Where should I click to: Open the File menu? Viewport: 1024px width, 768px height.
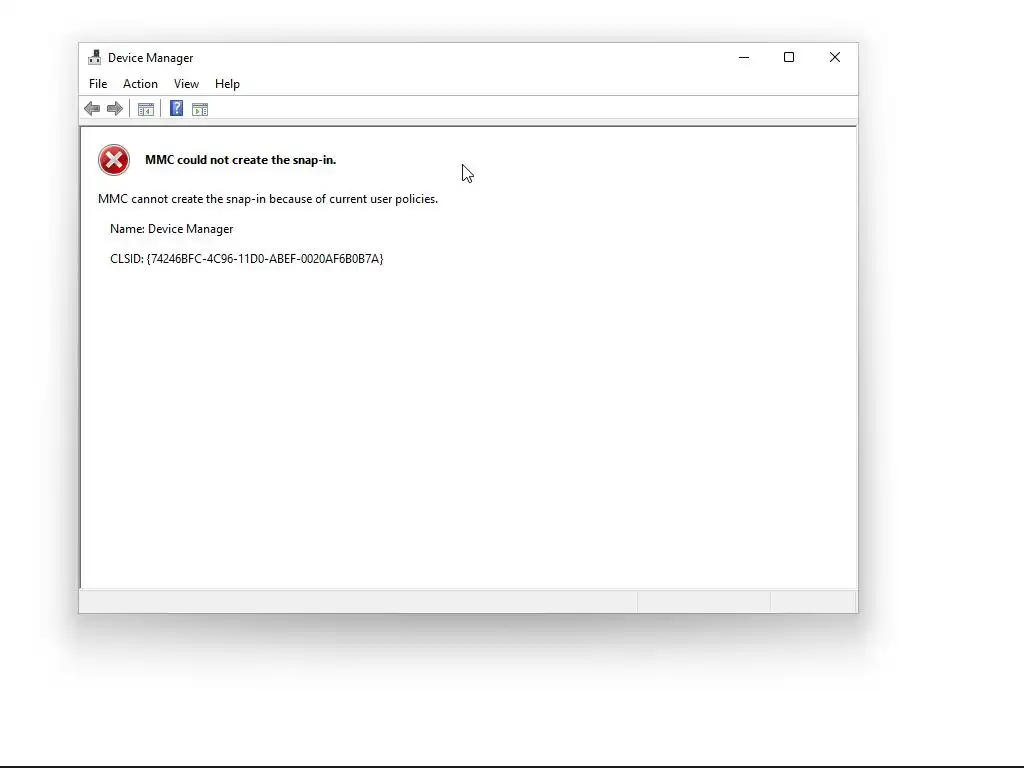98,84
